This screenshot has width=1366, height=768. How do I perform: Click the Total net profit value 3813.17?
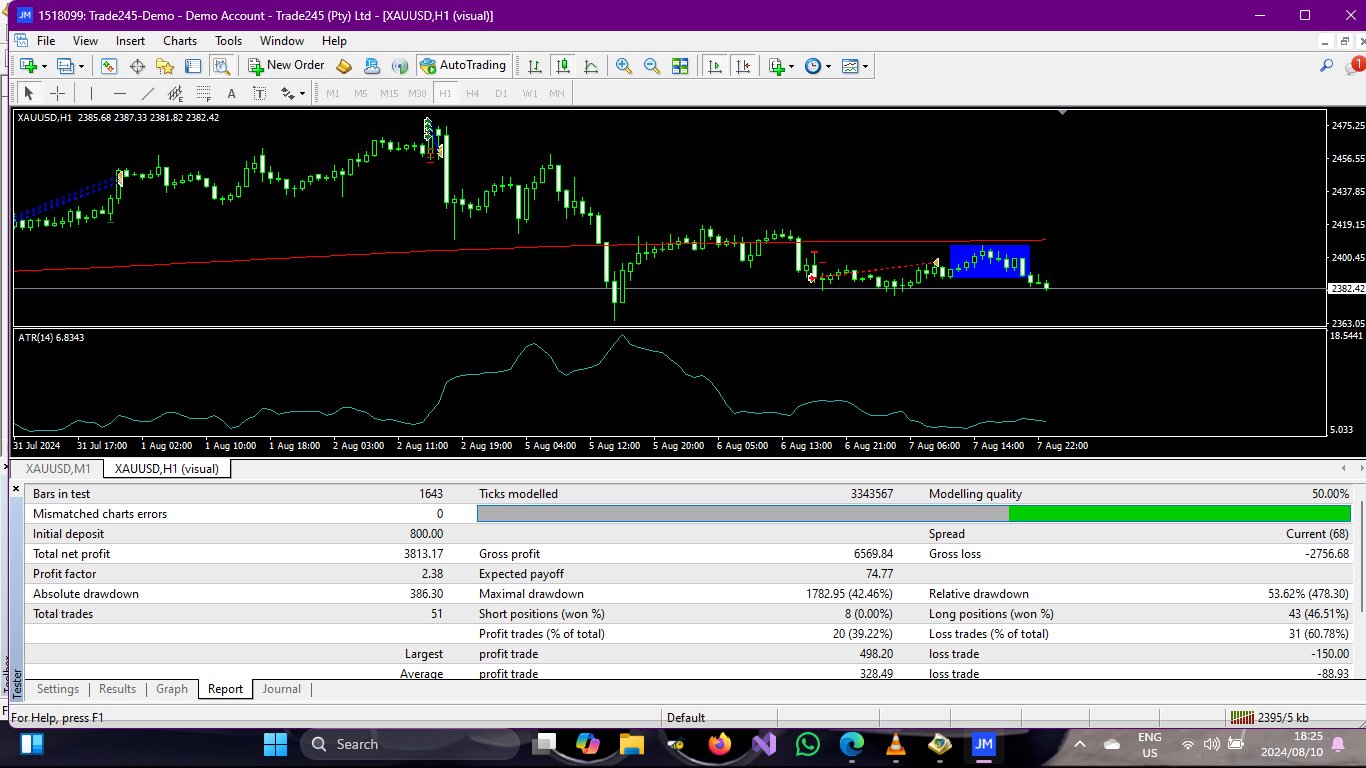422,554
